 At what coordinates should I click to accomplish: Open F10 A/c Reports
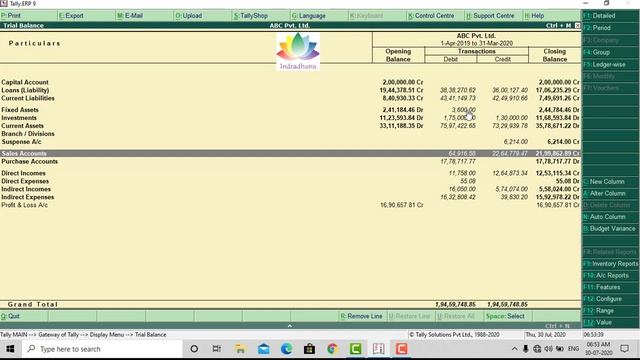point(611,276)
